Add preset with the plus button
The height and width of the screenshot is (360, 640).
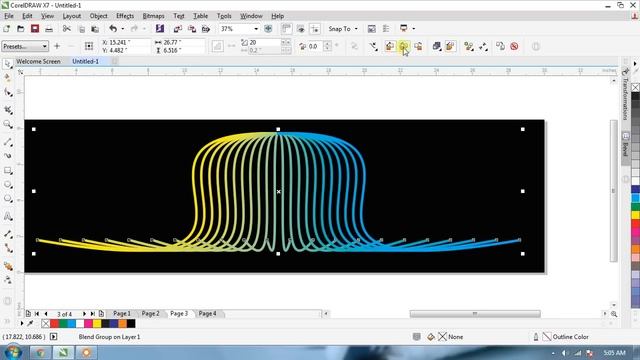(57, 46)
